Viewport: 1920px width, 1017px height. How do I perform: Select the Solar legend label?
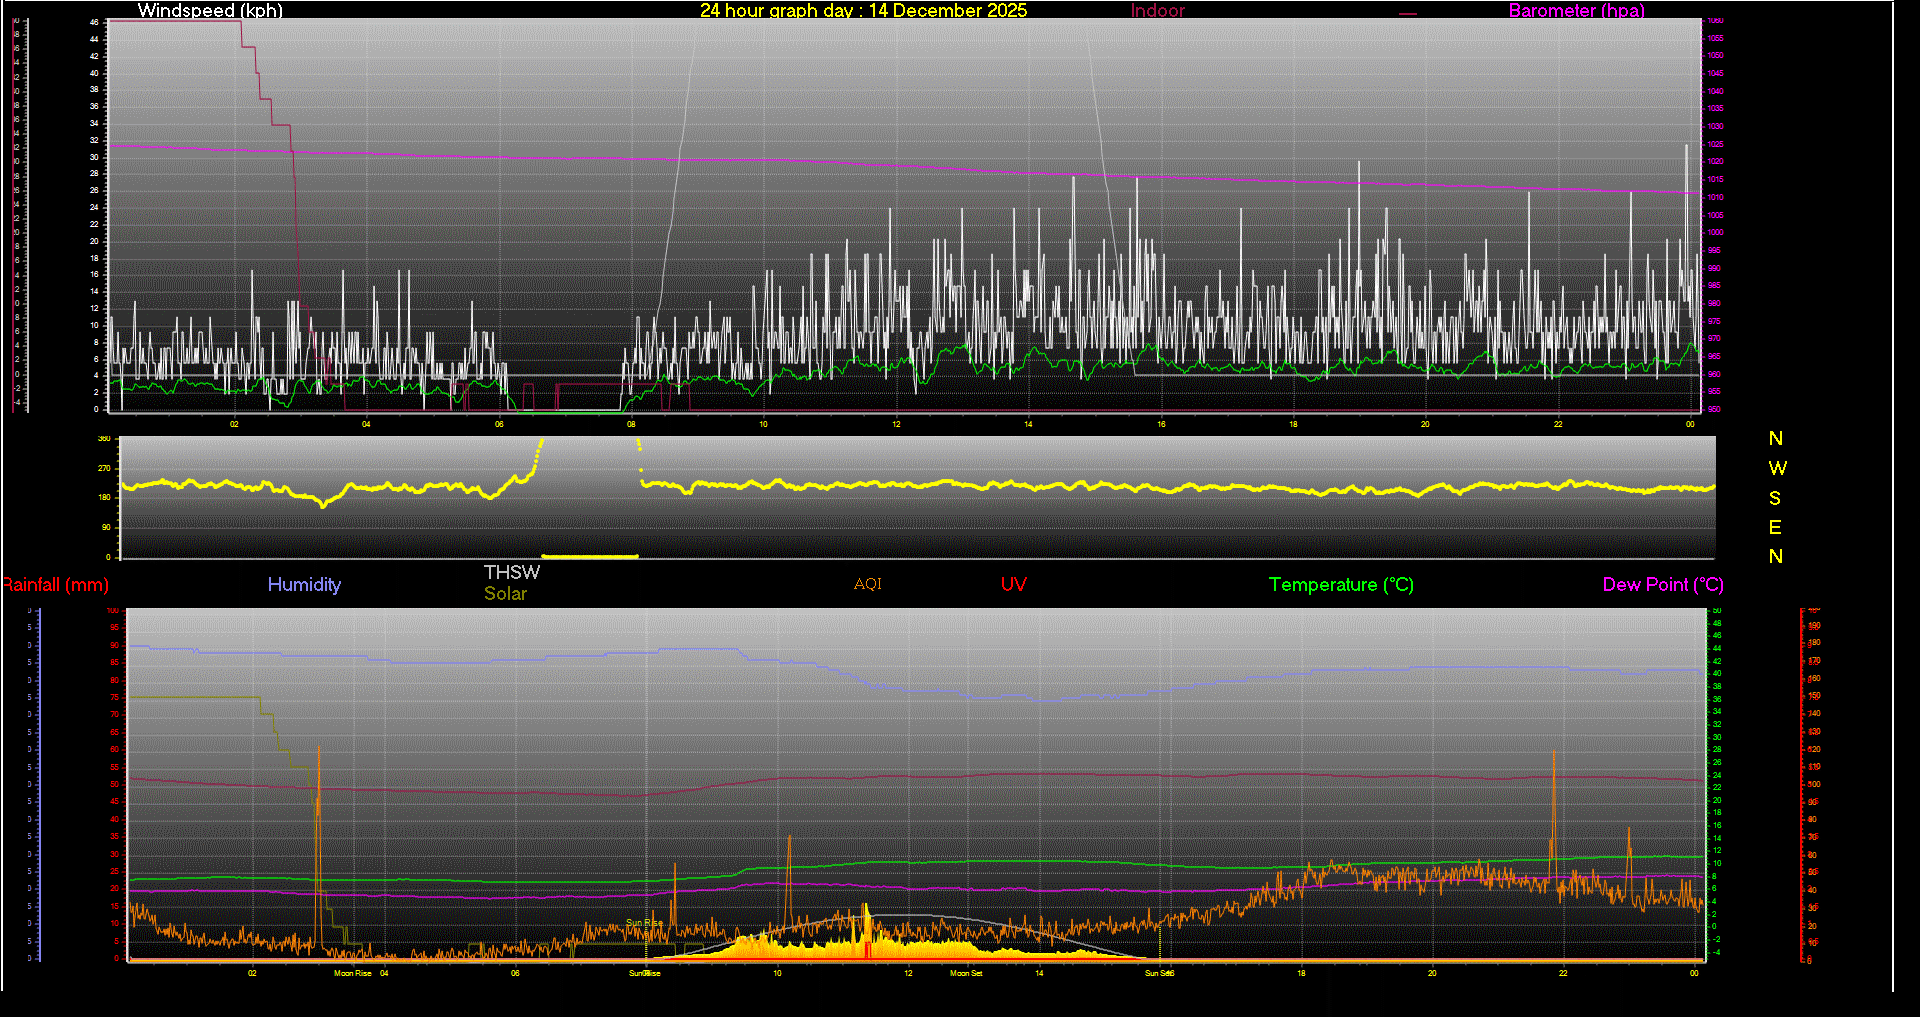point(505,594)
